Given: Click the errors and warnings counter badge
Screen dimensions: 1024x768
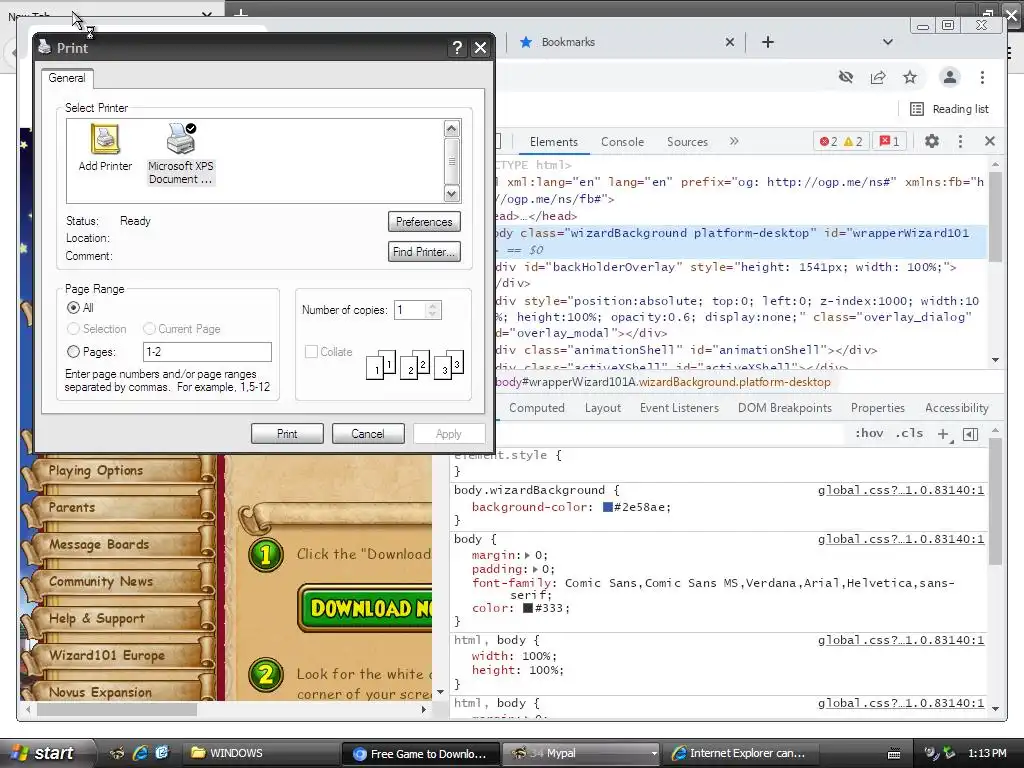Looking at the screenshot, I should 841,142.
